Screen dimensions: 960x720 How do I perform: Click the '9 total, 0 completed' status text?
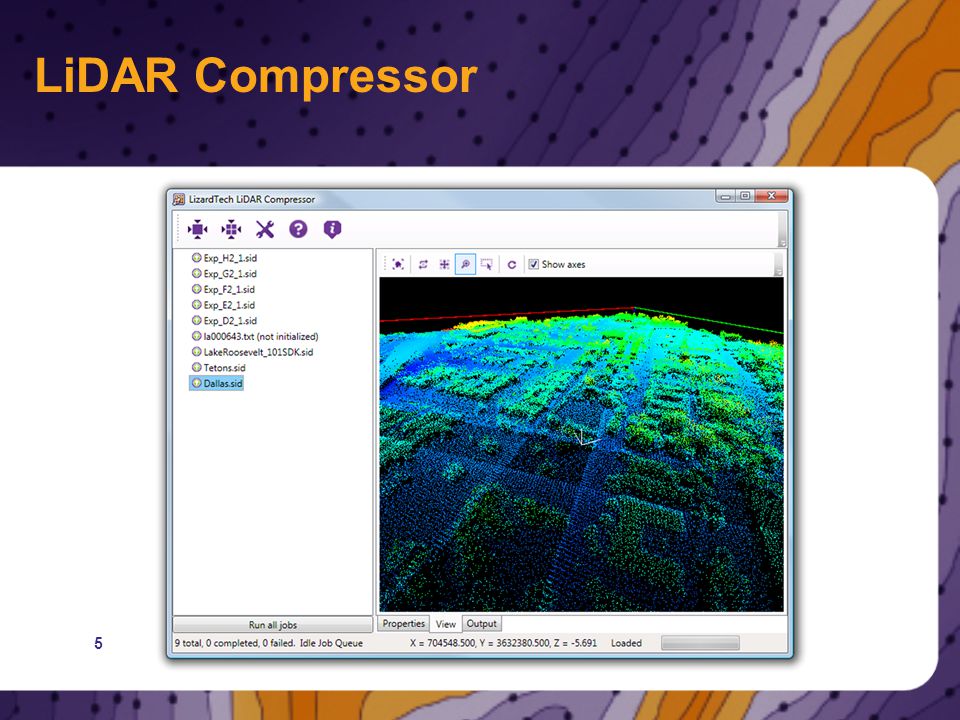(234, 643)
